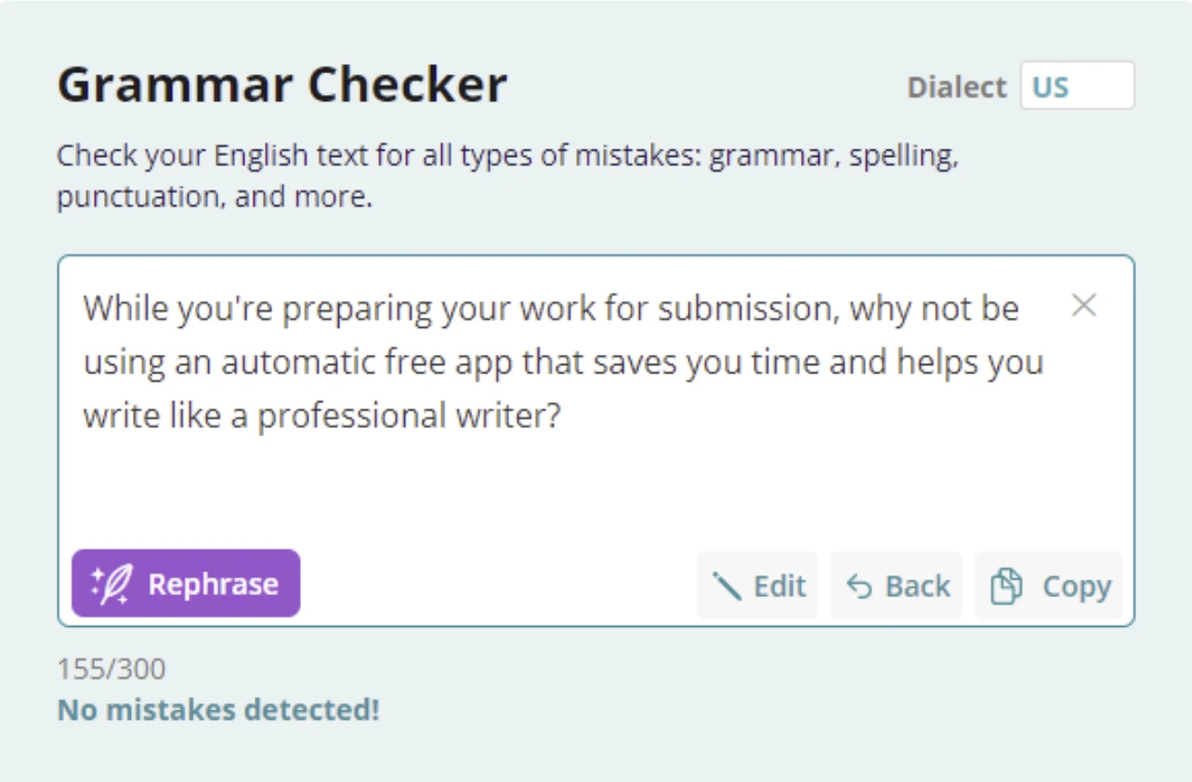Click the Edit button text
This screenshot has width=1192, height=782.
point(779,586)
